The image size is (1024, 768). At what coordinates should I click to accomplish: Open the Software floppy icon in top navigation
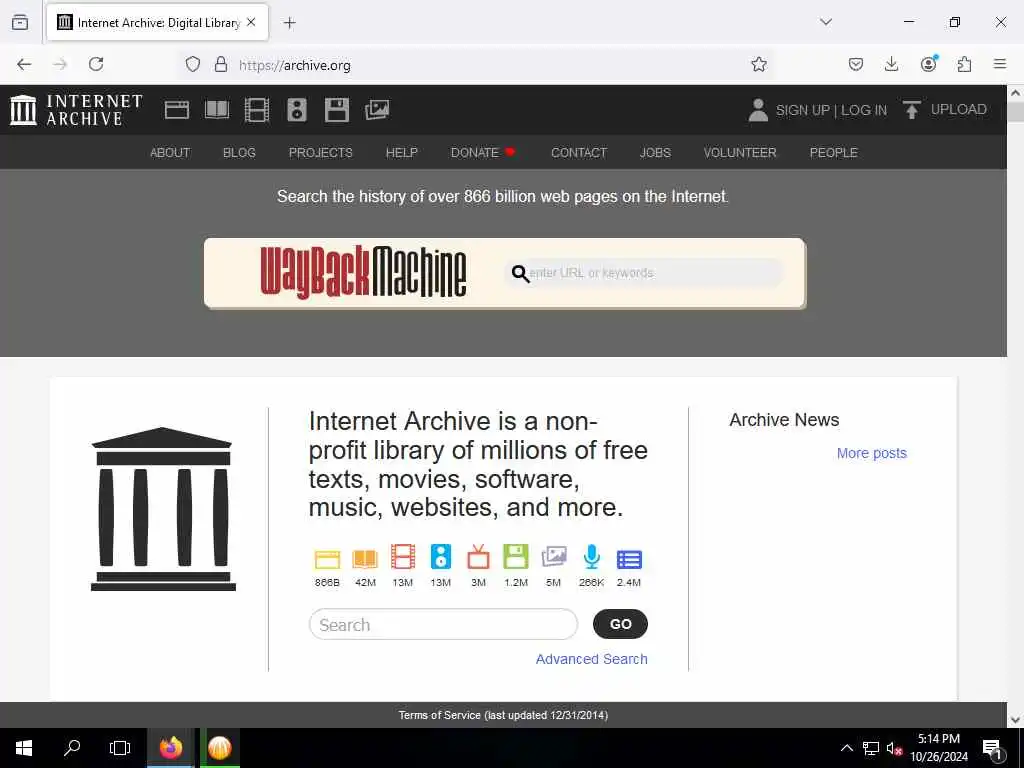coord(337,110)
